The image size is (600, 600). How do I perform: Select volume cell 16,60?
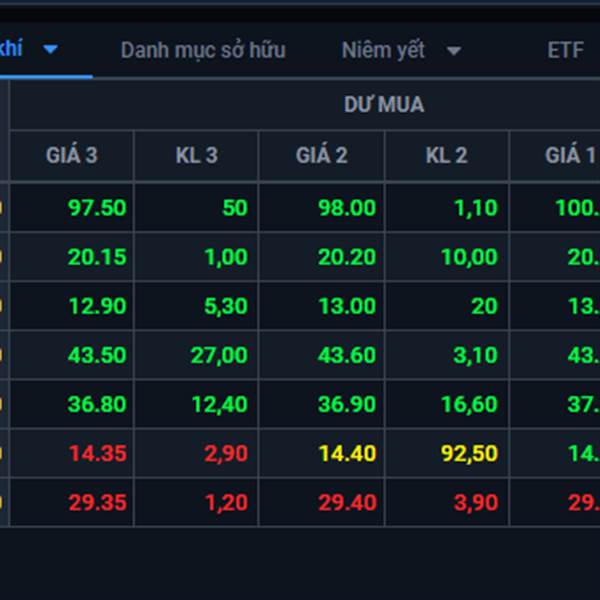pyautogui.click(x=447, y=404)
